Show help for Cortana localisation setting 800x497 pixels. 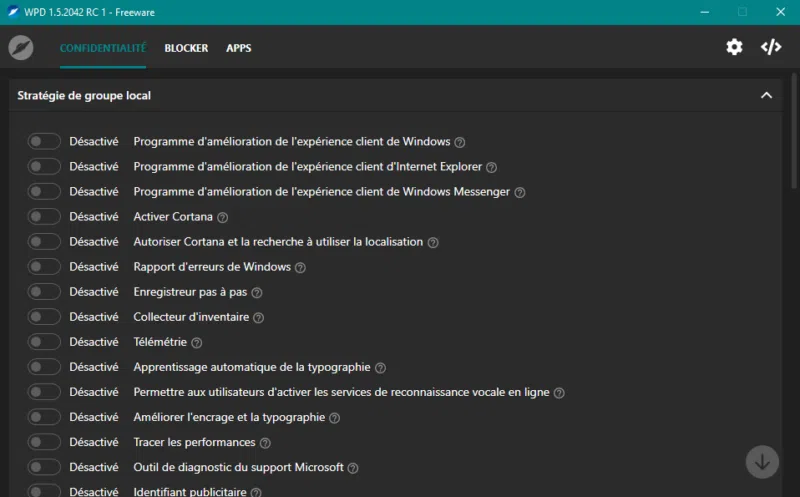(x=433, y=242)
